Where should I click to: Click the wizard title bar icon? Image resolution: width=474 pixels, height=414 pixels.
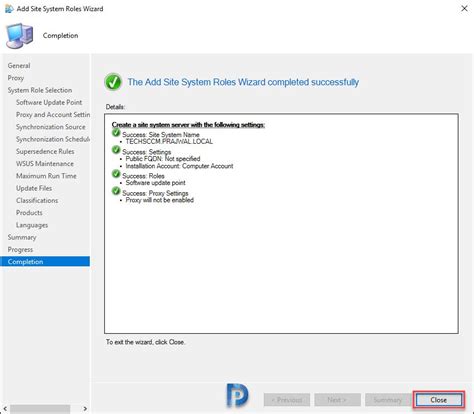click(x=9, y=9)
